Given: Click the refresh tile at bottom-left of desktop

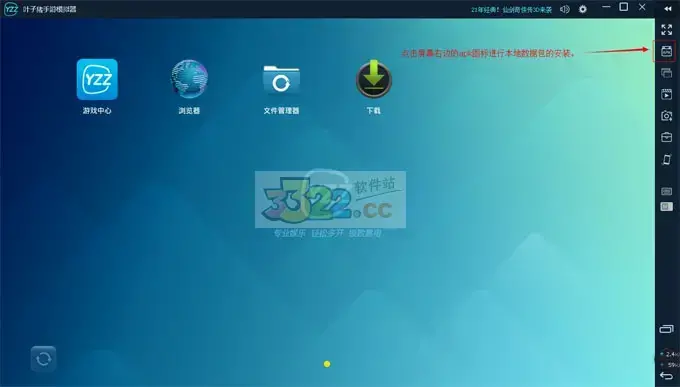Looking at the screenshot, I should [x=43, y=359].
